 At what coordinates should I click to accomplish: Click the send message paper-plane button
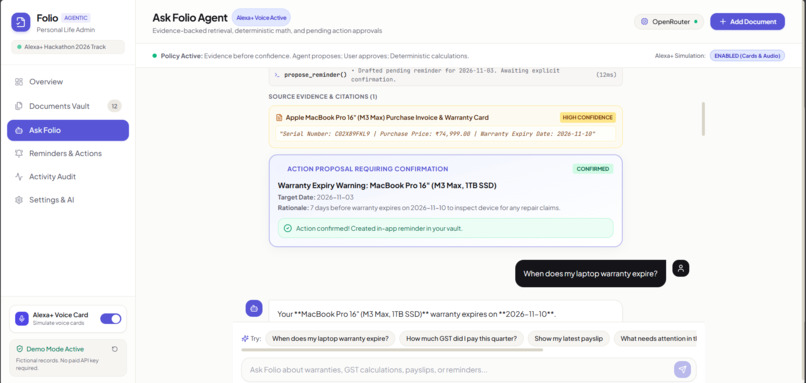pyautogui.click(x=683, y=370)
